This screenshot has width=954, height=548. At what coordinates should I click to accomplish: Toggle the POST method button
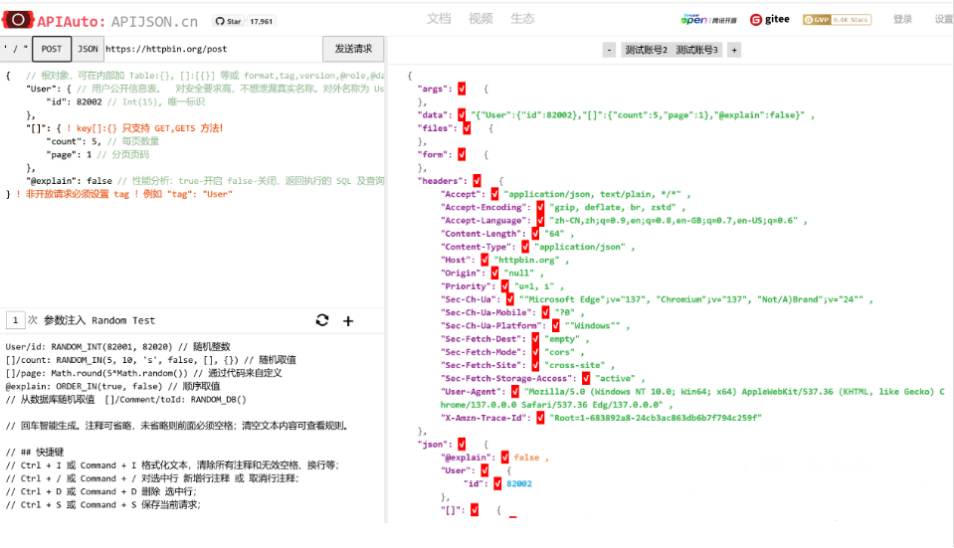click(x=52, y=49)
